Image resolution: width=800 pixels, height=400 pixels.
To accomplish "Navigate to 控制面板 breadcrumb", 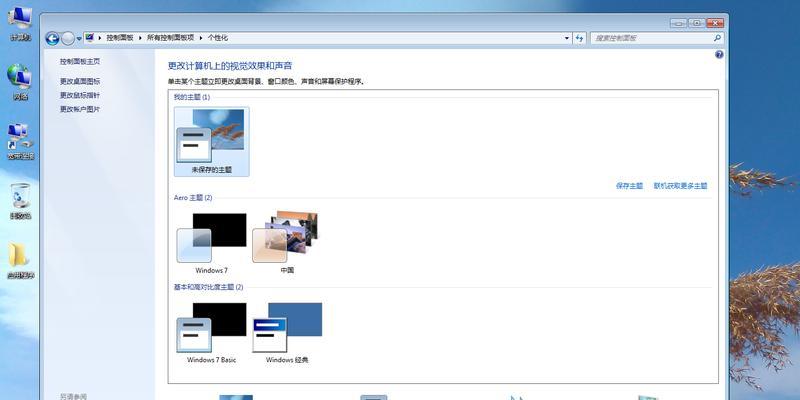I will point(120,38).
